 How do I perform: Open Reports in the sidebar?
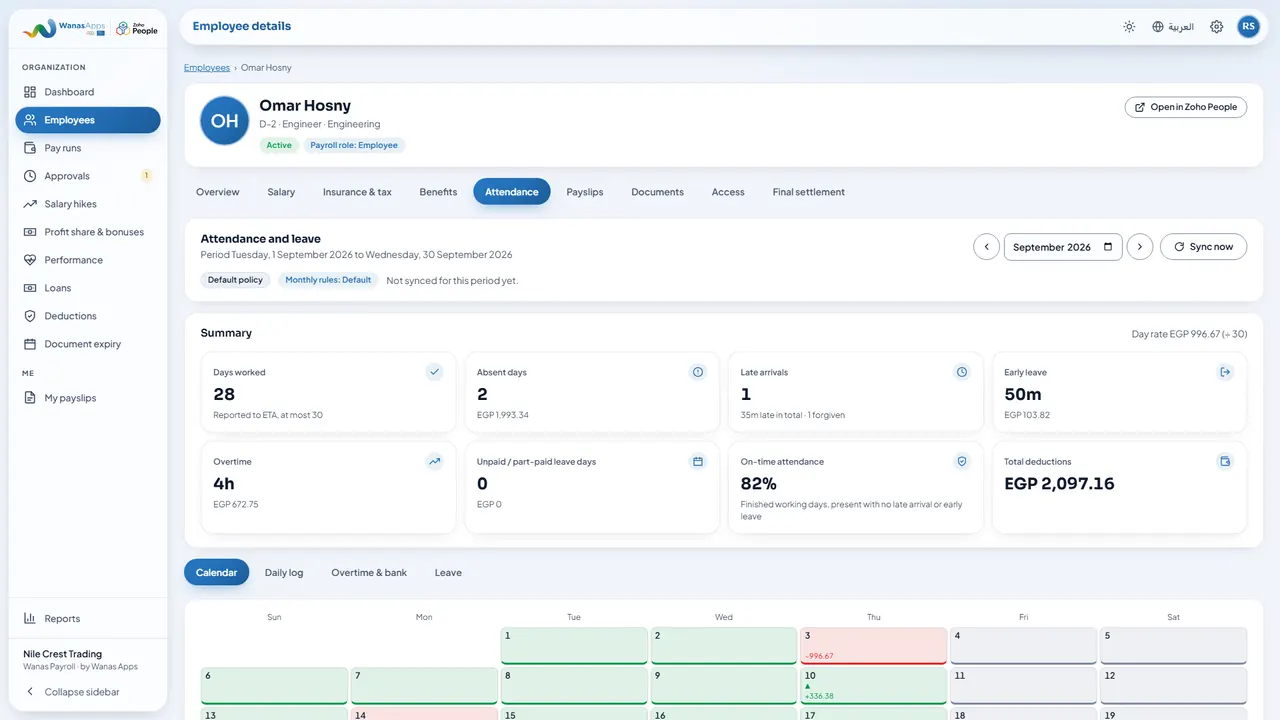coord(88,618)
